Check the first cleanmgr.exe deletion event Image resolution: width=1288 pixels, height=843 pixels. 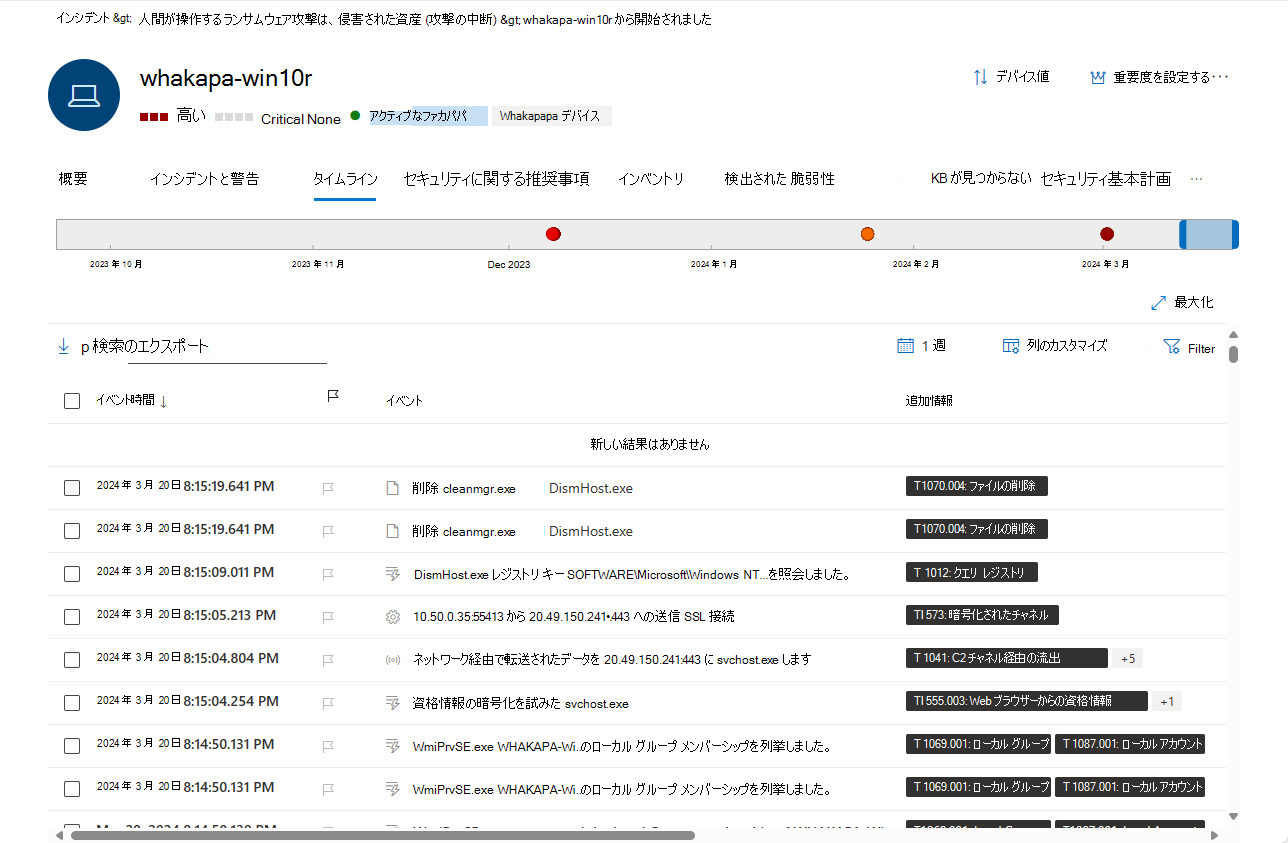(72, 488)
